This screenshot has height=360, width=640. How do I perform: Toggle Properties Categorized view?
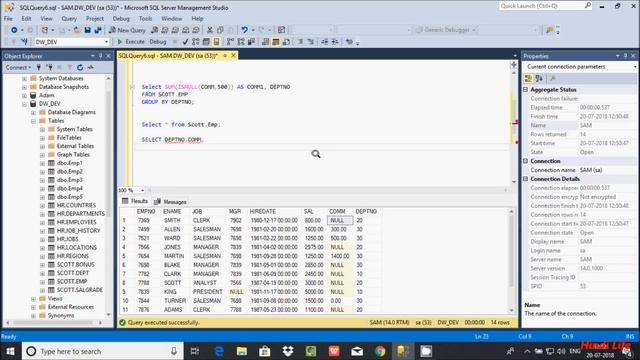pos(529,78)
